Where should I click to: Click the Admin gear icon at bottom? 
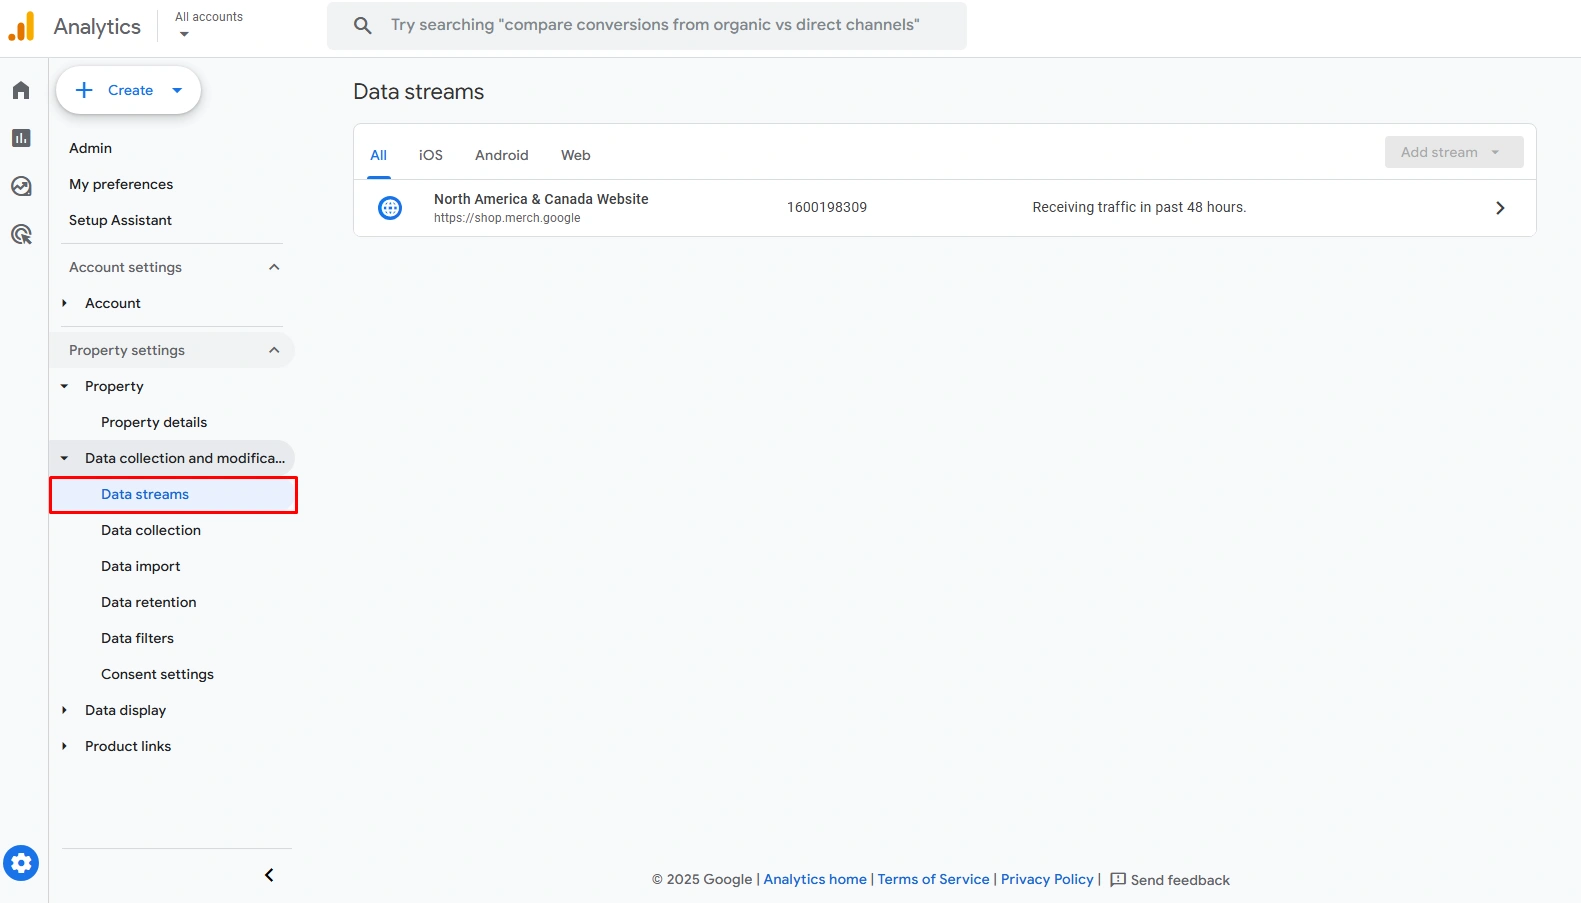coord(21,862)
